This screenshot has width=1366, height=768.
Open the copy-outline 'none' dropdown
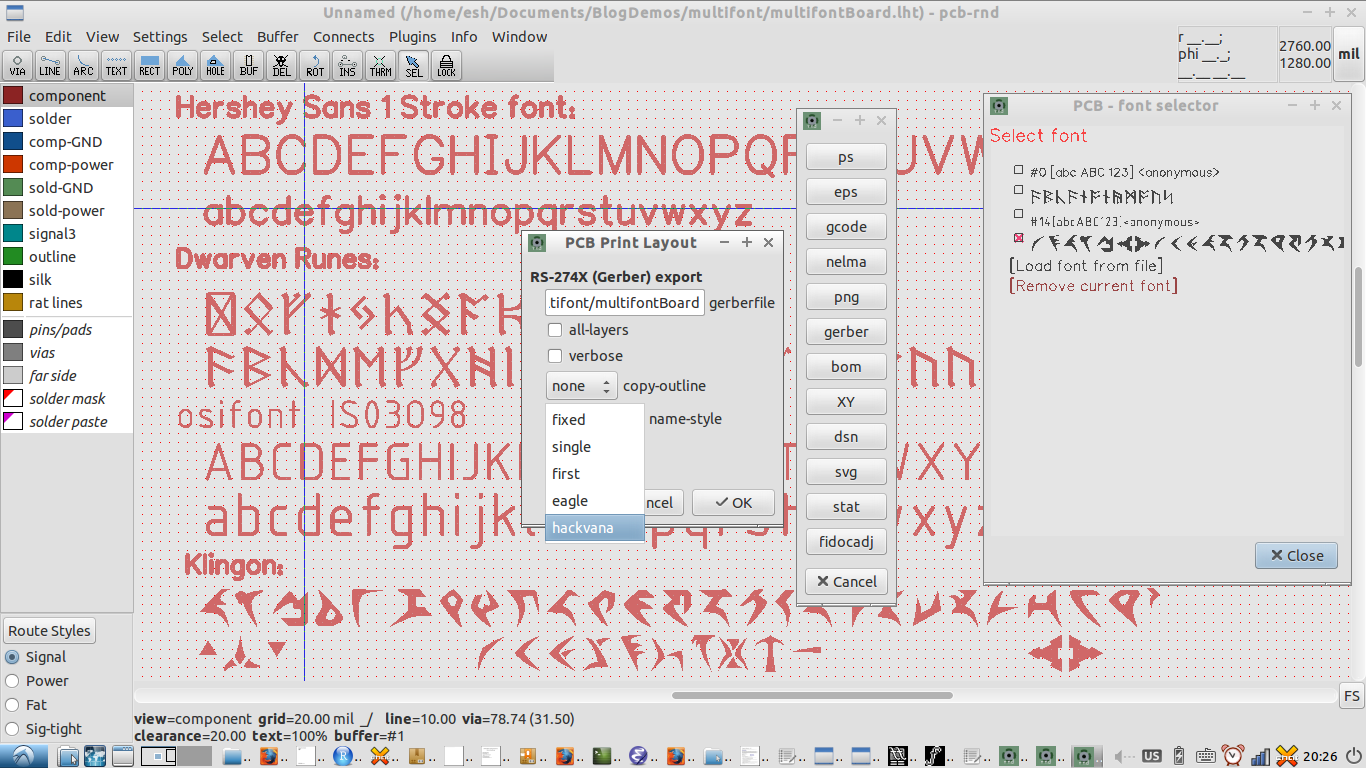tap(581, 386)
